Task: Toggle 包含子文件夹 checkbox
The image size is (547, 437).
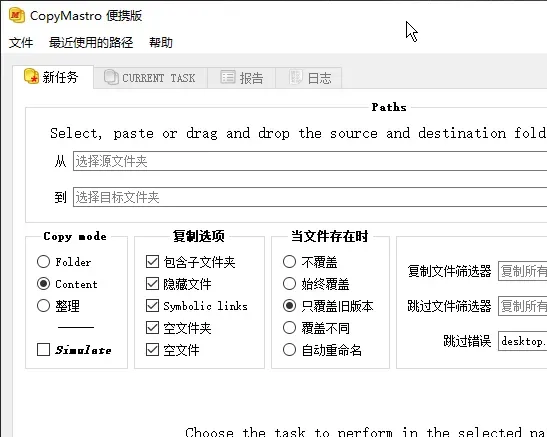Action: click(190, 262)
